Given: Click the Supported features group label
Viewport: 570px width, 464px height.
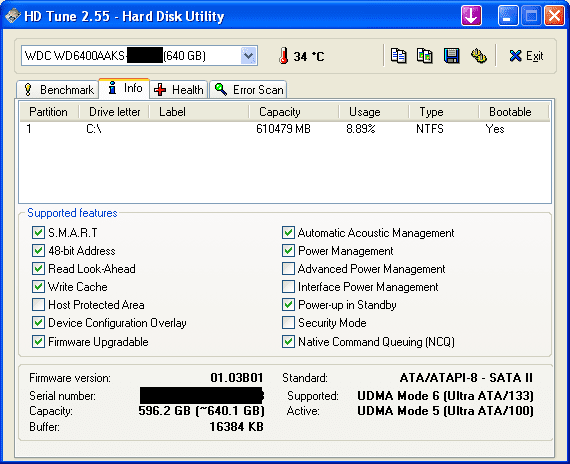Looking at the screenshot, I should [72, 213].
